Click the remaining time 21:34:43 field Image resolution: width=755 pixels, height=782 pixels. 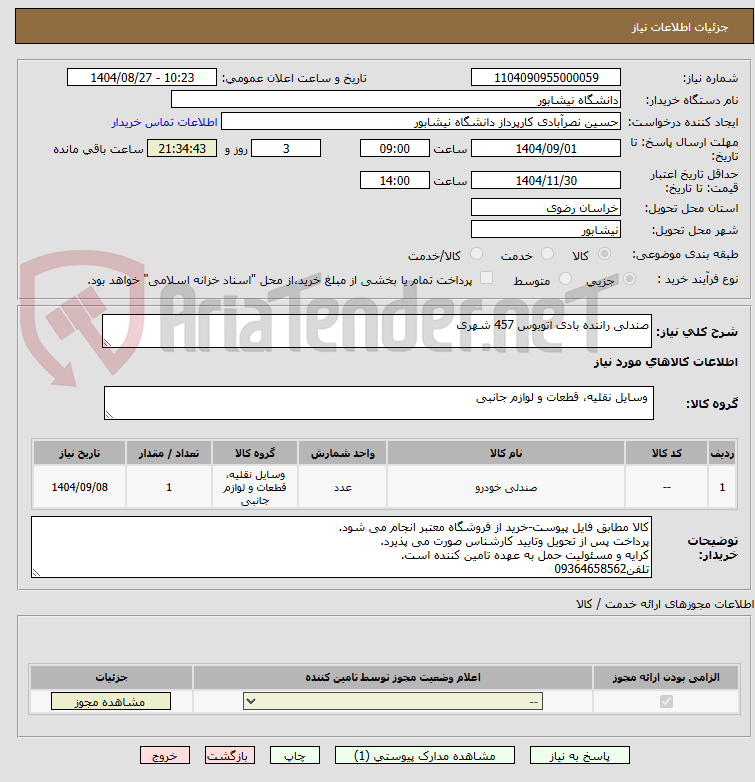(x=182, y=149)
